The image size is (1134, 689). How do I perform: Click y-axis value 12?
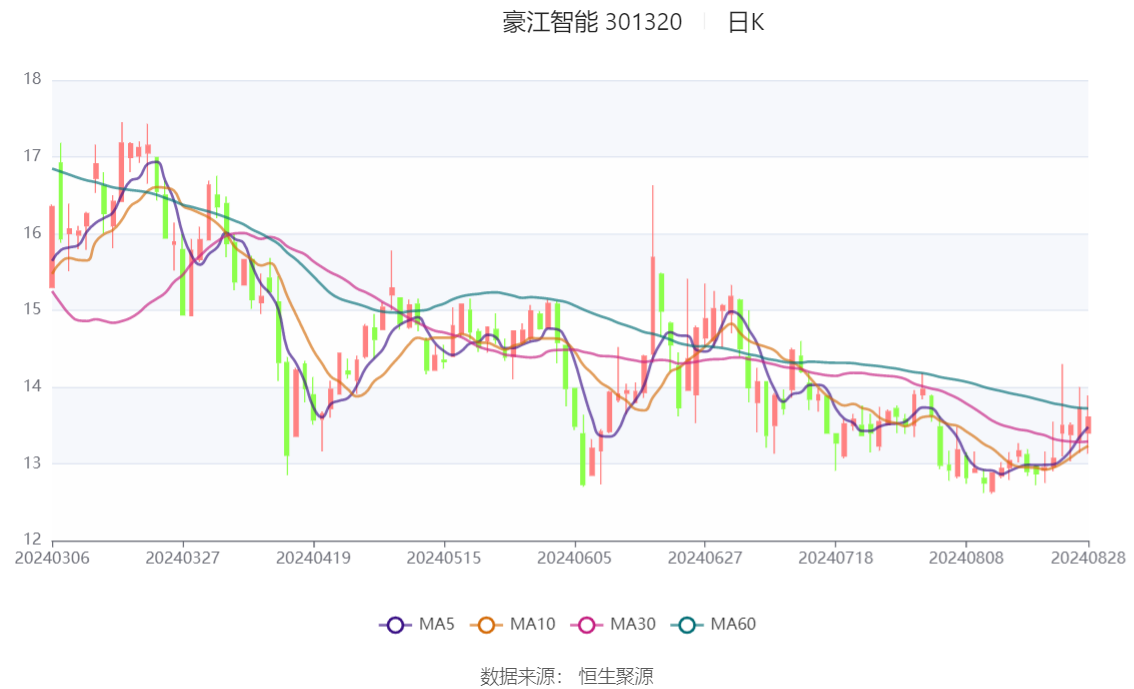coord(32,539)
